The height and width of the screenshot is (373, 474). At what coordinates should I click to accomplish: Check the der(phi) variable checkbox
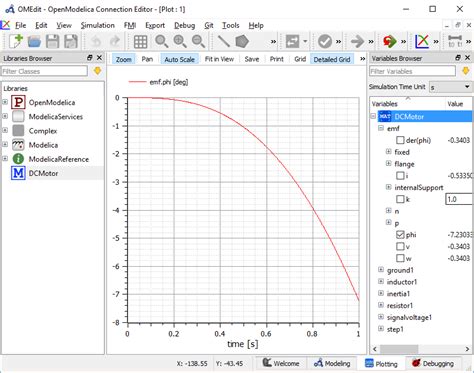coord(400,140)
